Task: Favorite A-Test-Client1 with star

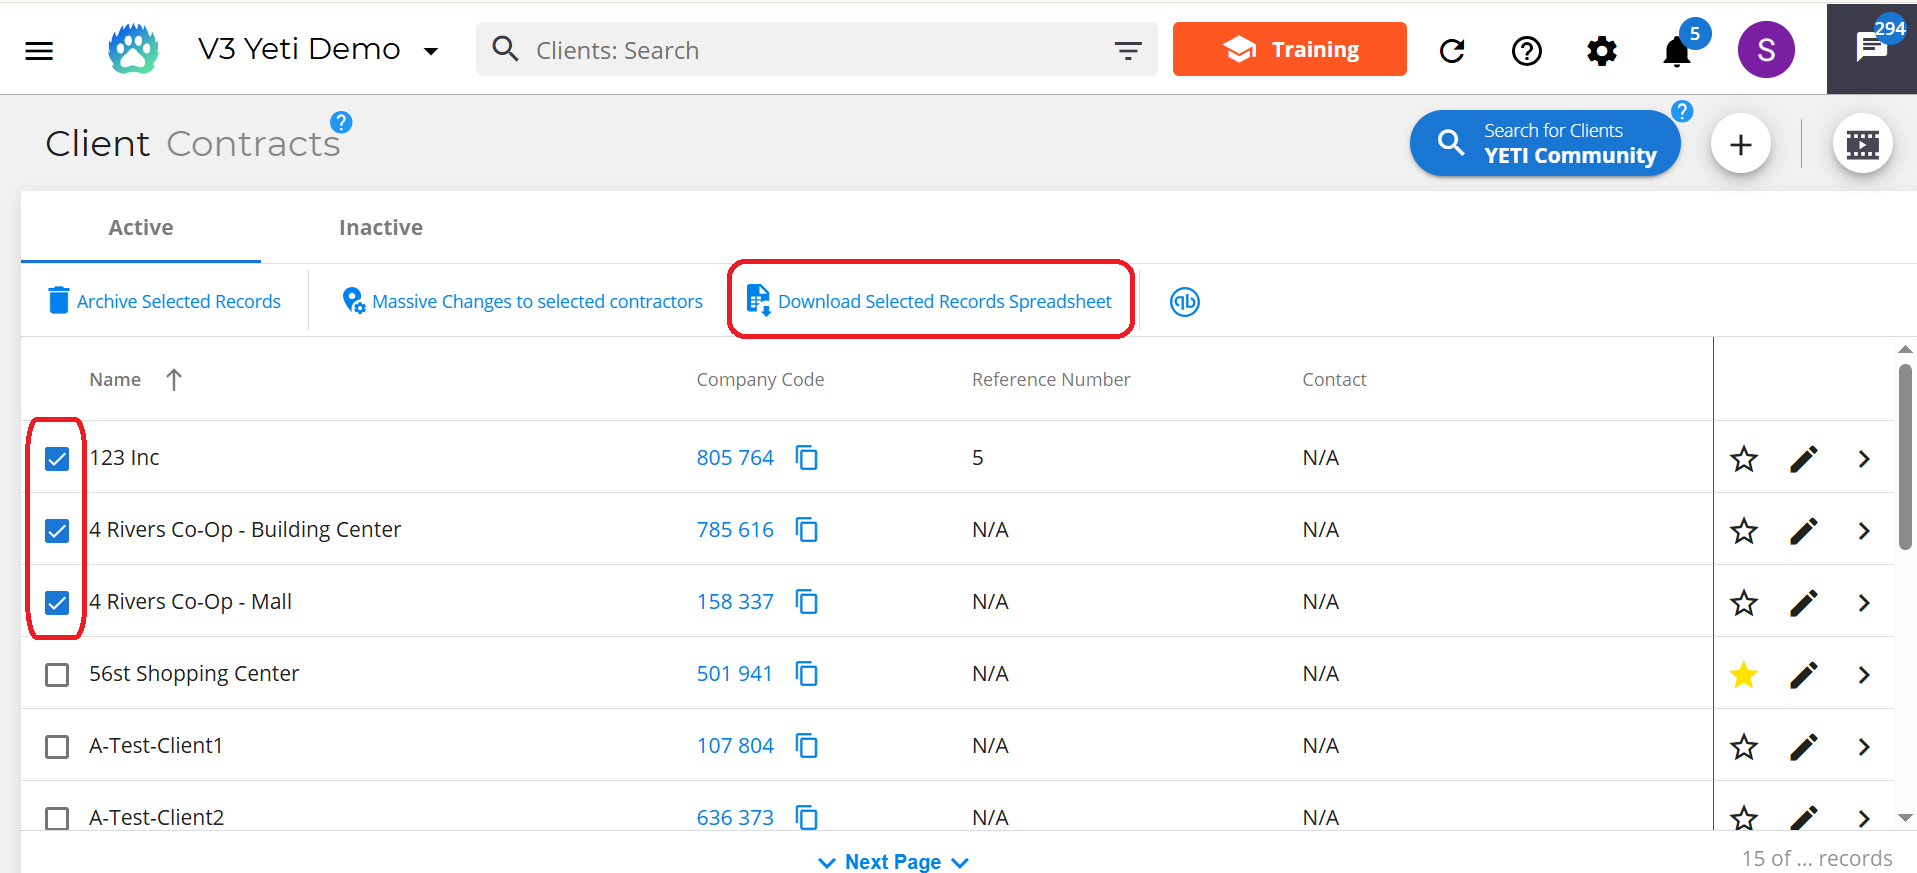Action: [1744, 746]
